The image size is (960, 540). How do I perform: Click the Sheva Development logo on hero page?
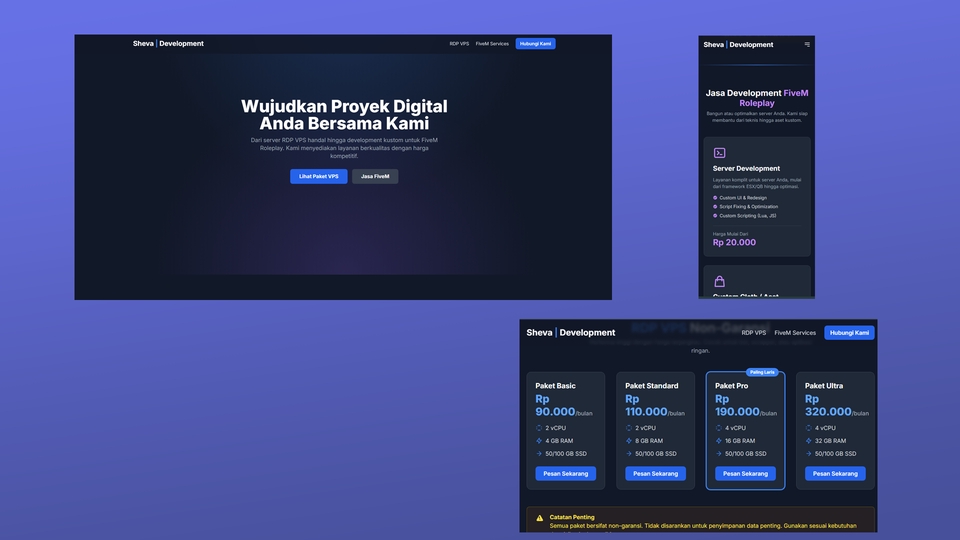pyautogui.click(x=168, y=43)
